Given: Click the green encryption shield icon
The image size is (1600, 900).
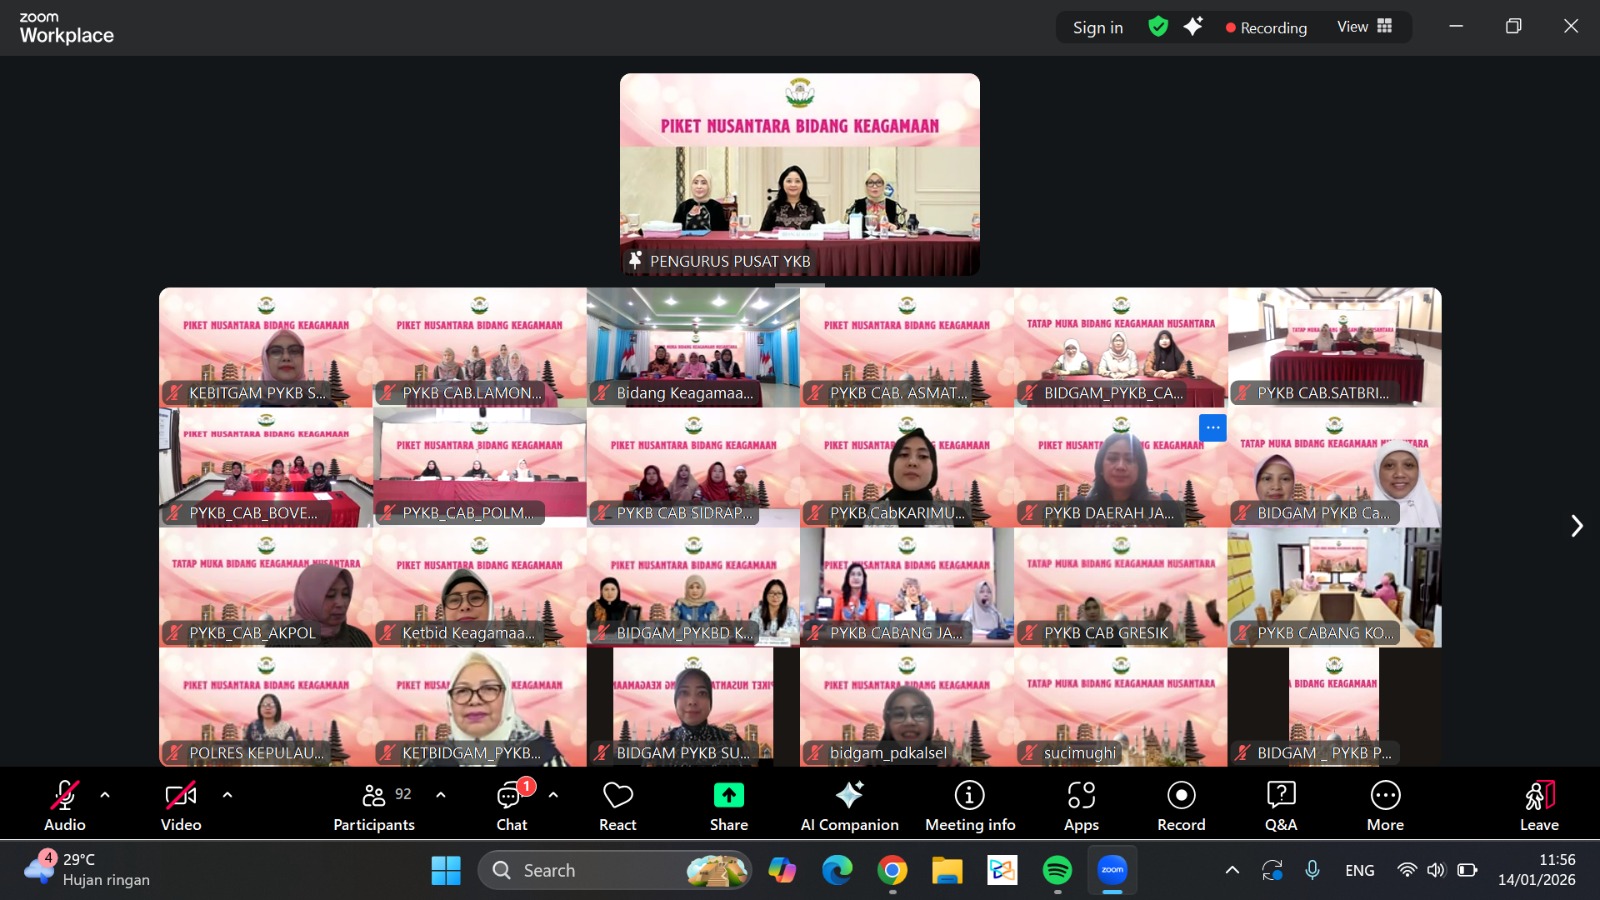Looking at the screenshot, I should click(x=1158, y=27).
